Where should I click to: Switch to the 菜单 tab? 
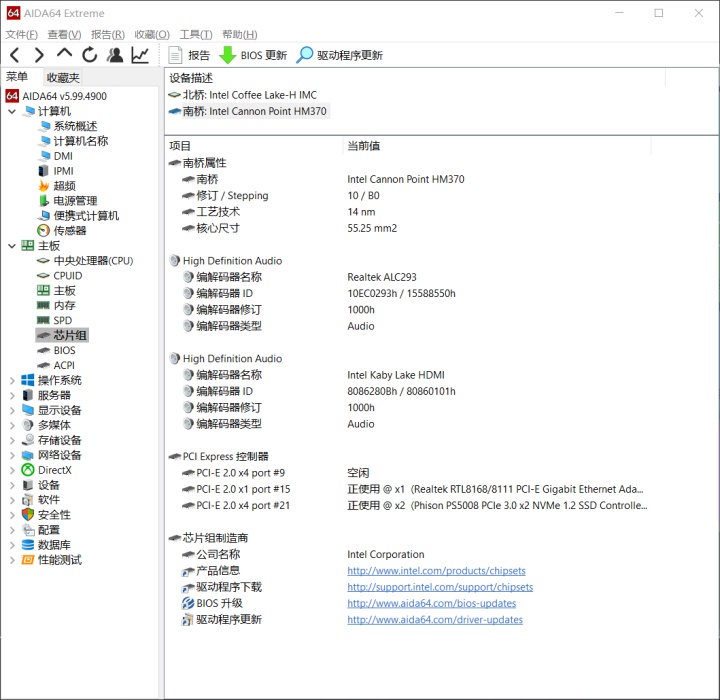tap(17, 77)
